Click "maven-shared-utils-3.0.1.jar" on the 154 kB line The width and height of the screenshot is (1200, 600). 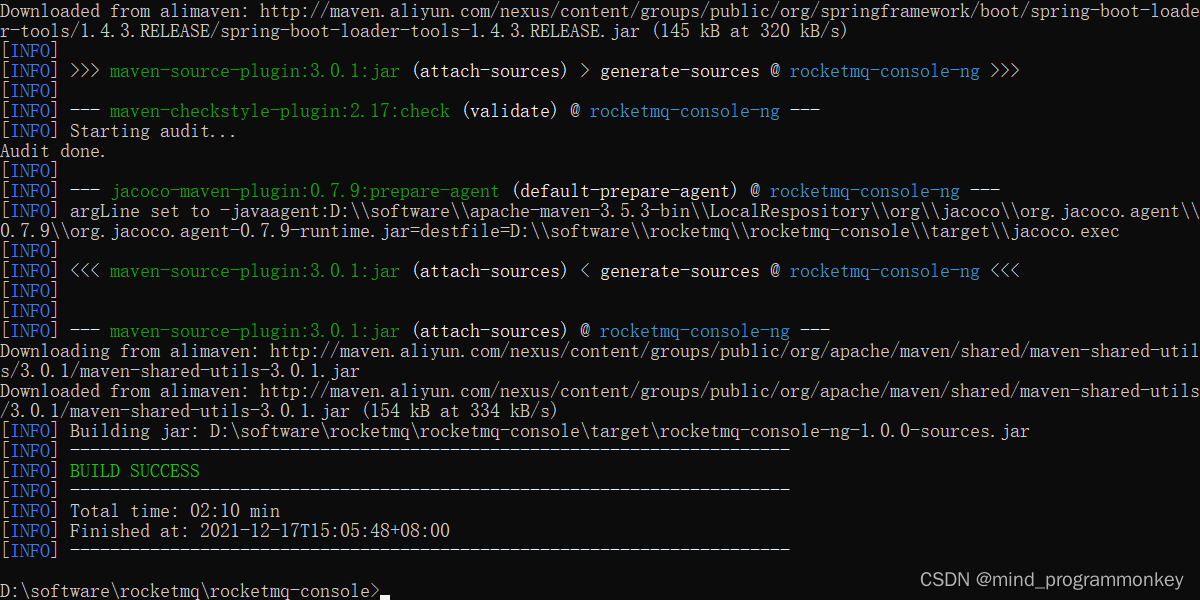click(x=210, y=411)
